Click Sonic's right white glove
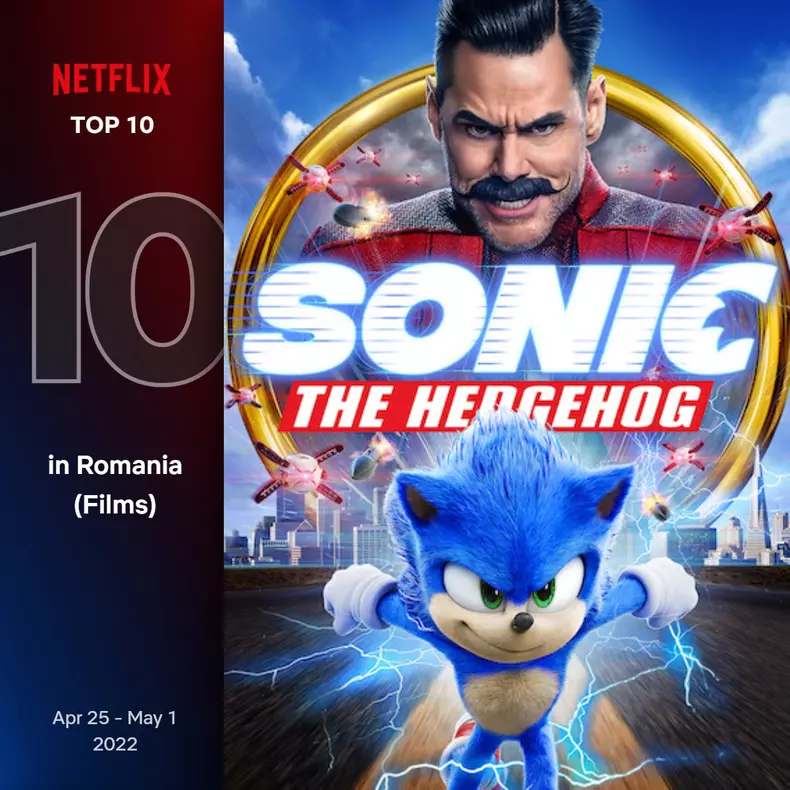The width and height of the screenshot is (790, 790). click(x=663, y=592)
